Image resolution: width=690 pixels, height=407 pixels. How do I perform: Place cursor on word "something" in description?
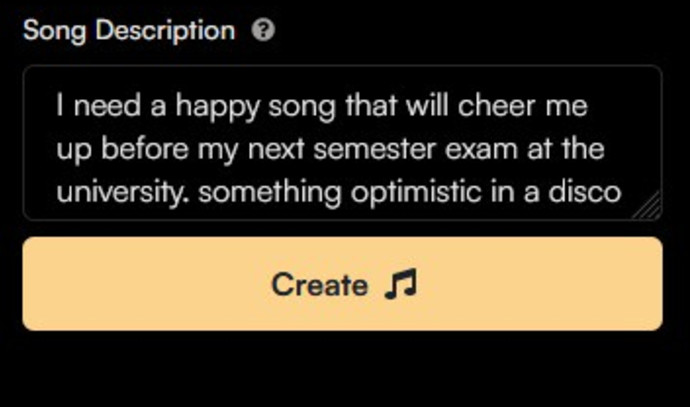(x=270, y=193)
